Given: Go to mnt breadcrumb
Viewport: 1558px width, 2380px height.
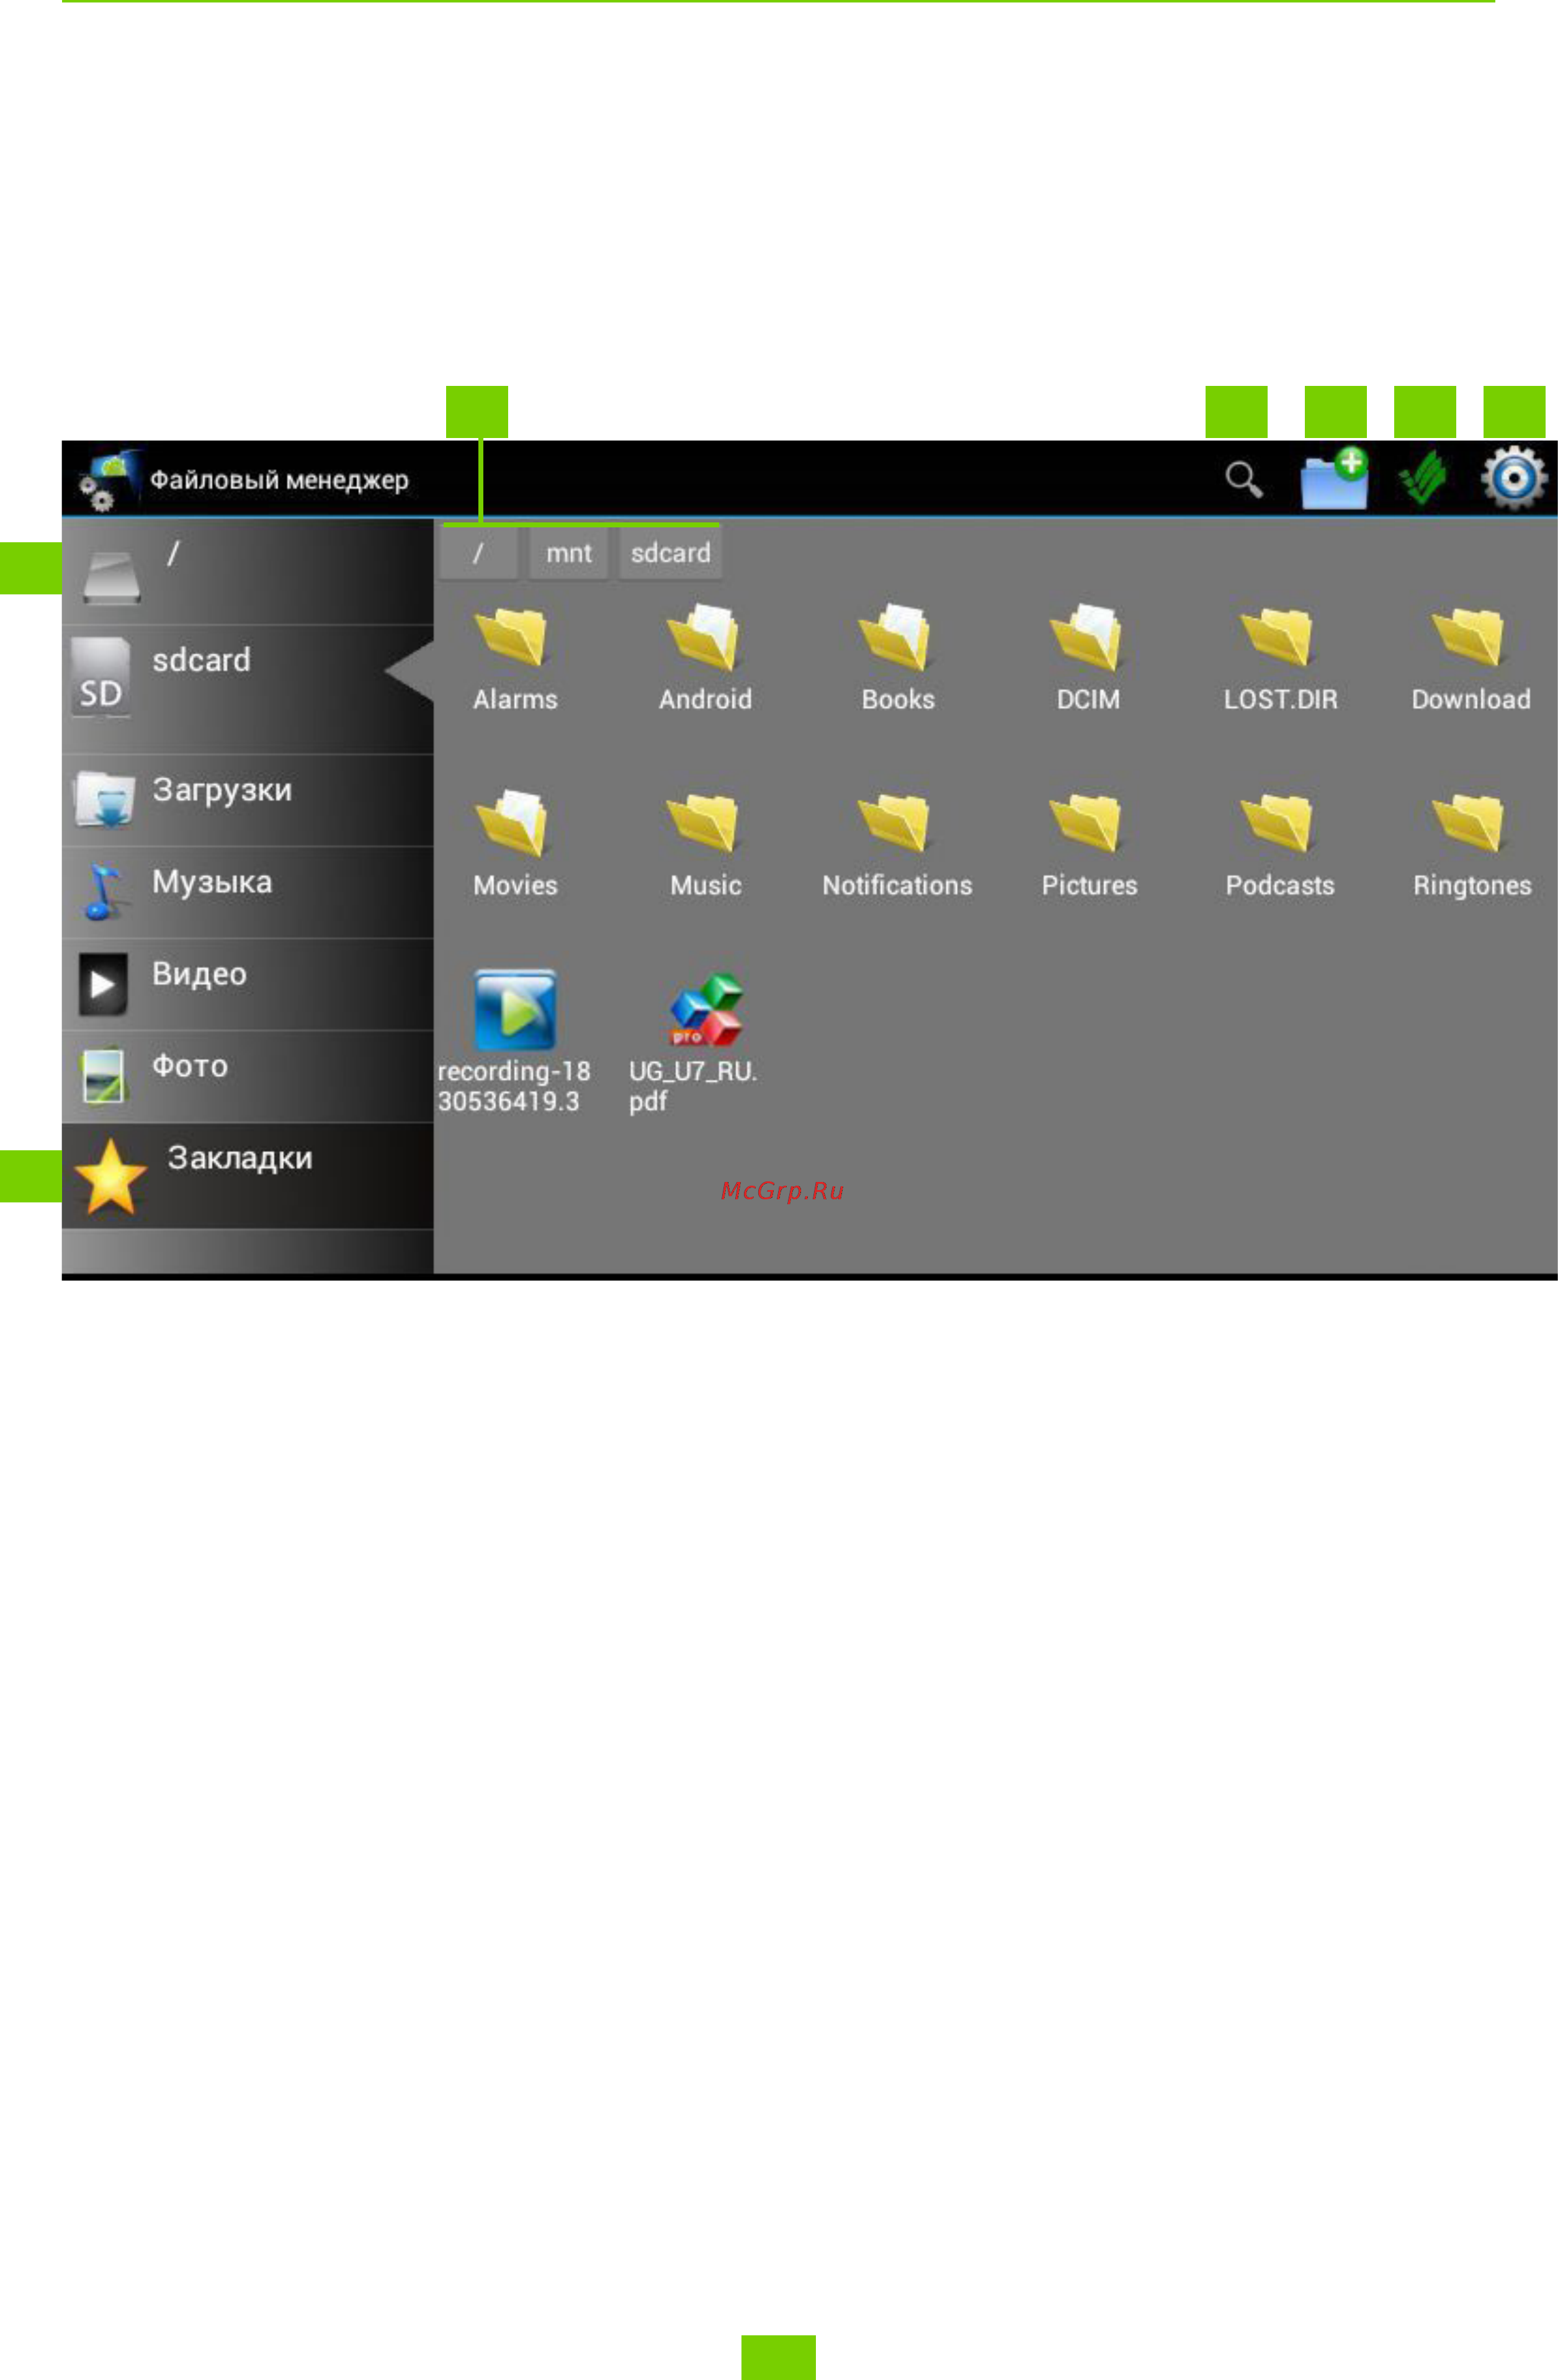Looking at the screenshot, I should point(568,553).
